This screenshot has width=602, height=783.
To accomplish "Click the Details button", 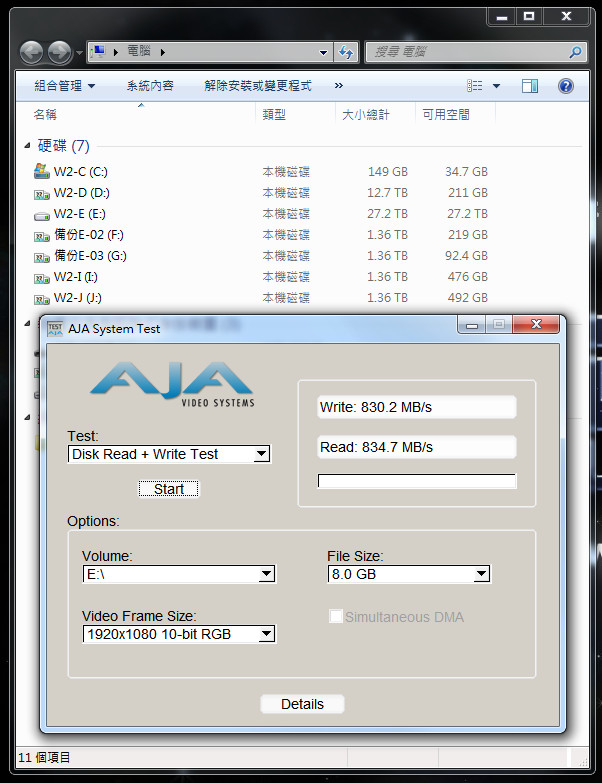I will pyautogui.click(x=302, y=704).
